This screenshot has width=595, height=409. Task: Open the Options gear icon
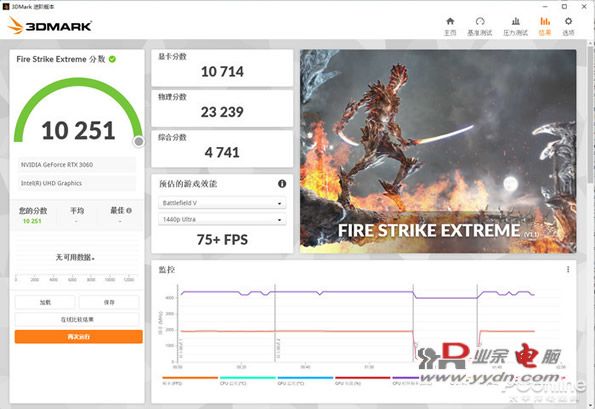(x=568, y=22)
